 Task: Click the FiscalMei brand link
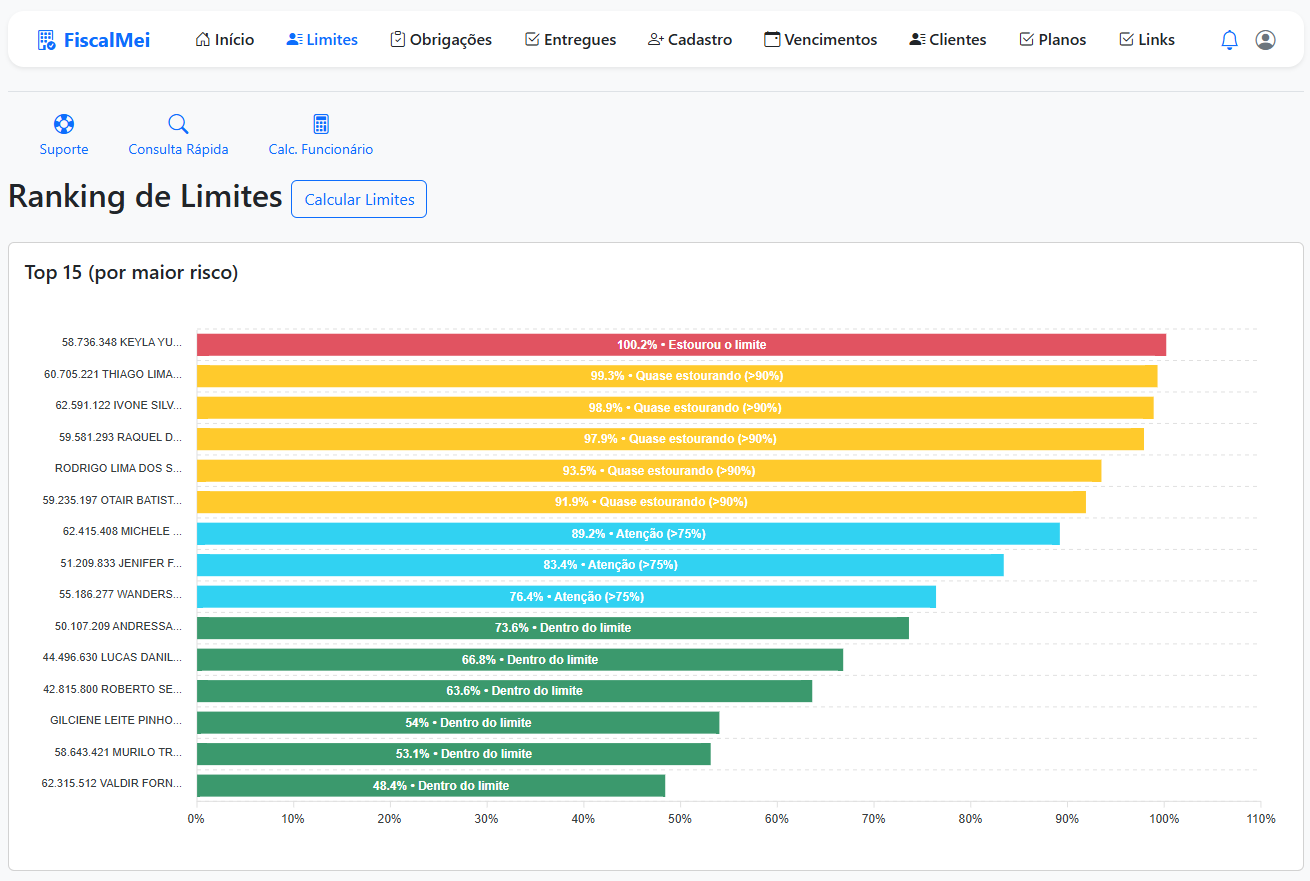click(106, 40)
